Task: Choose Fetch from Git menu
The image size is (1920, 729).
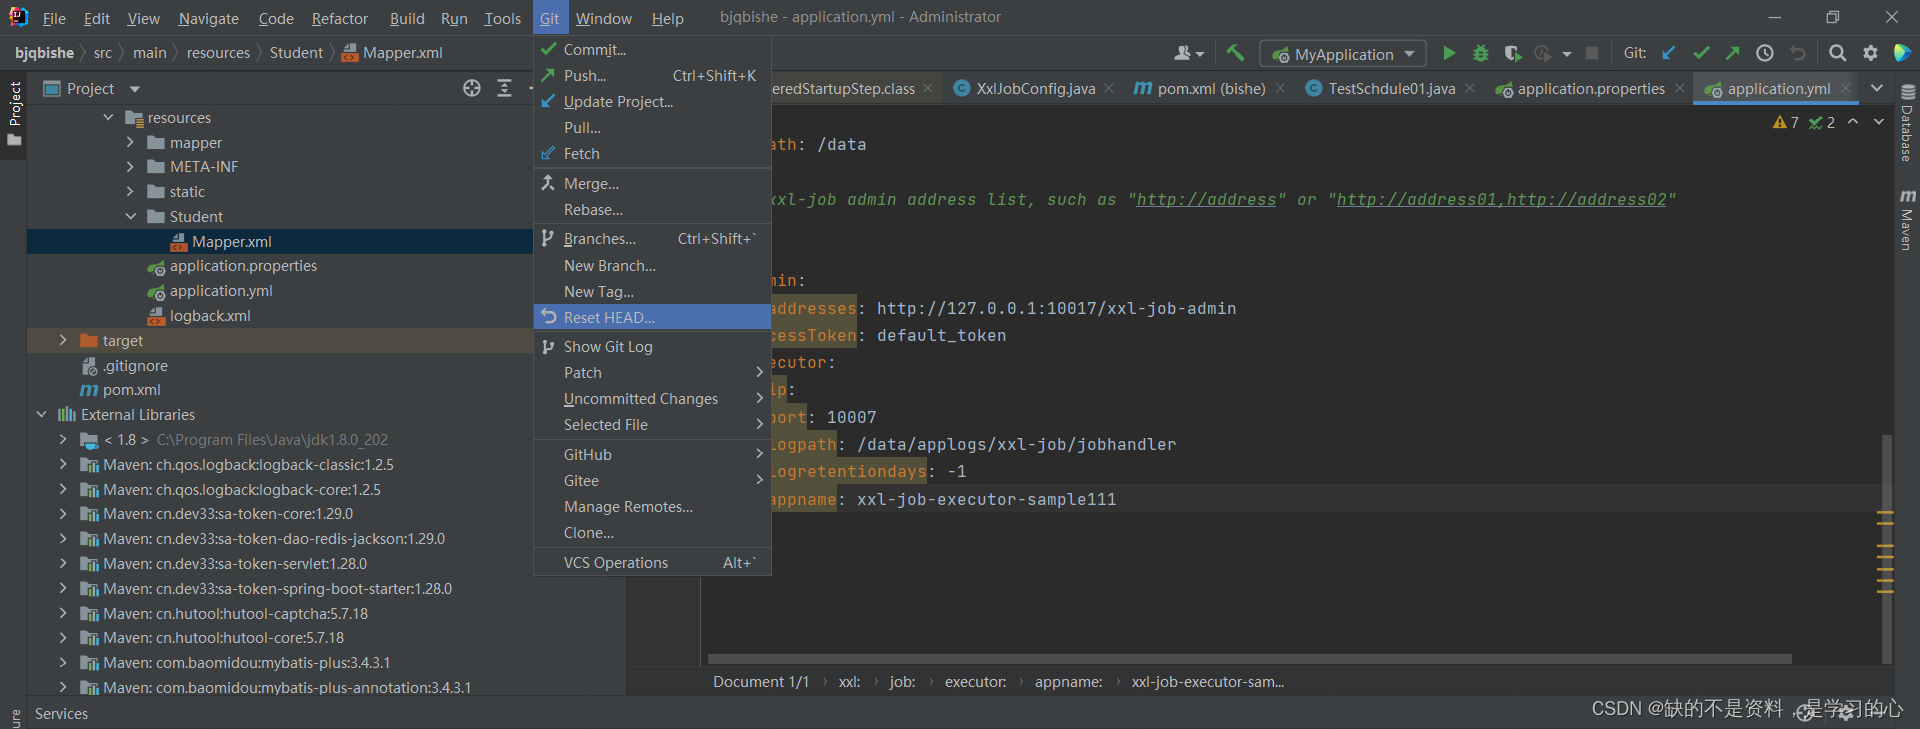Action: tap(652, 153)
